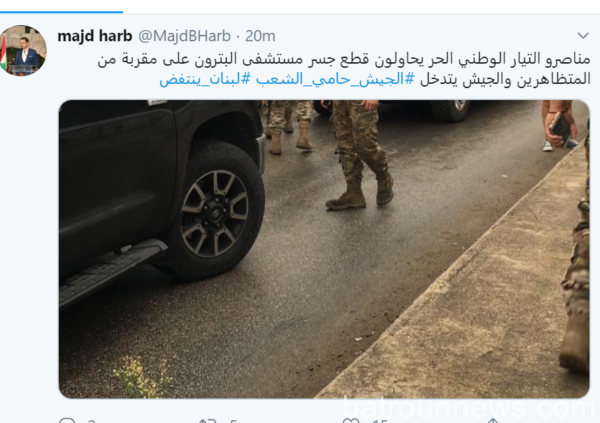The image size is (600, 423).
Task: Click the batrounnews.com watermark
Action: click(x=469, y=407)
